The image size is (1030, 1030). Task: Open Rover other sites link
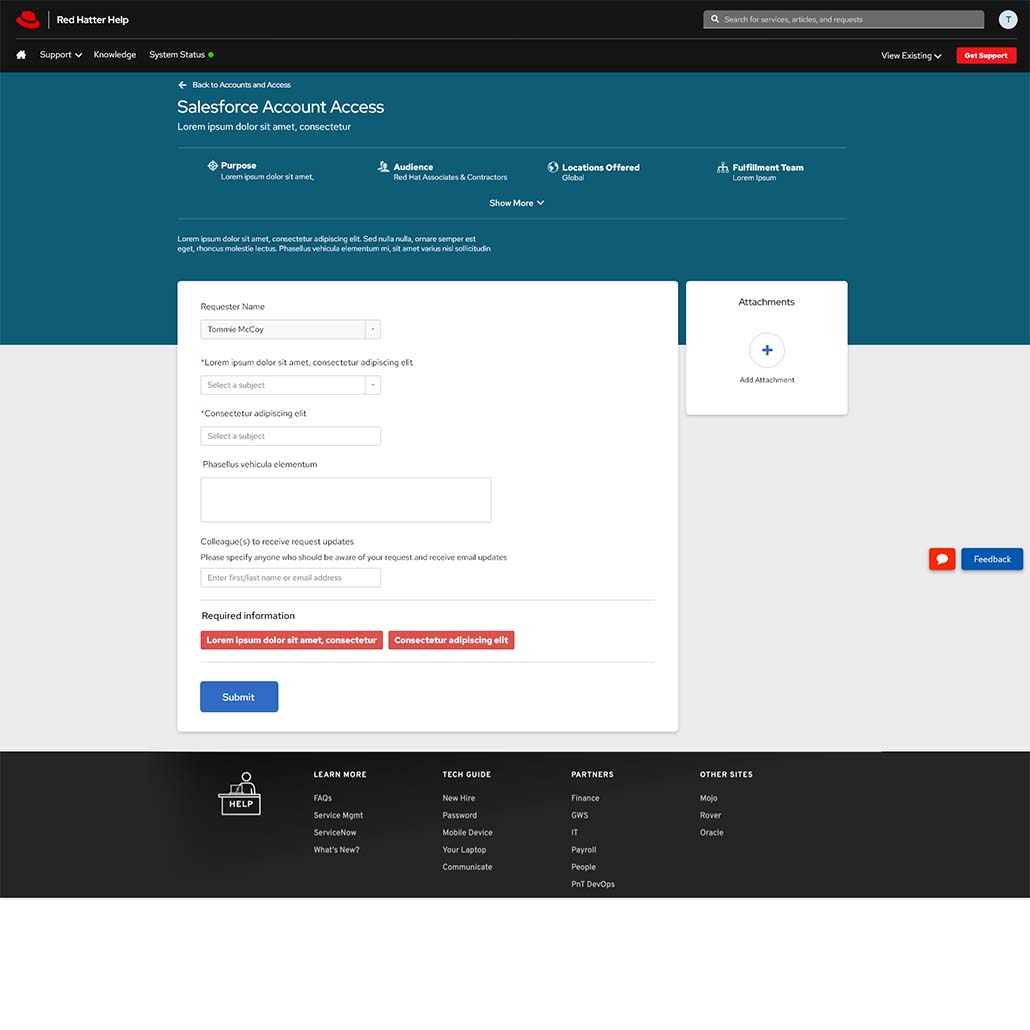[711, 815]
